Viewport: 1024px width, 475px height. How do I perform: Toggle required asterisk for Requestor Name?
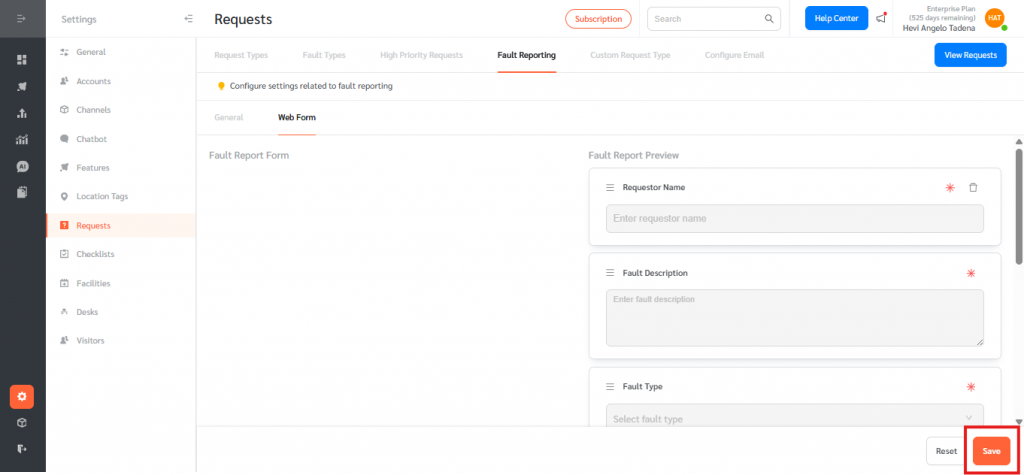coord(950,187)
